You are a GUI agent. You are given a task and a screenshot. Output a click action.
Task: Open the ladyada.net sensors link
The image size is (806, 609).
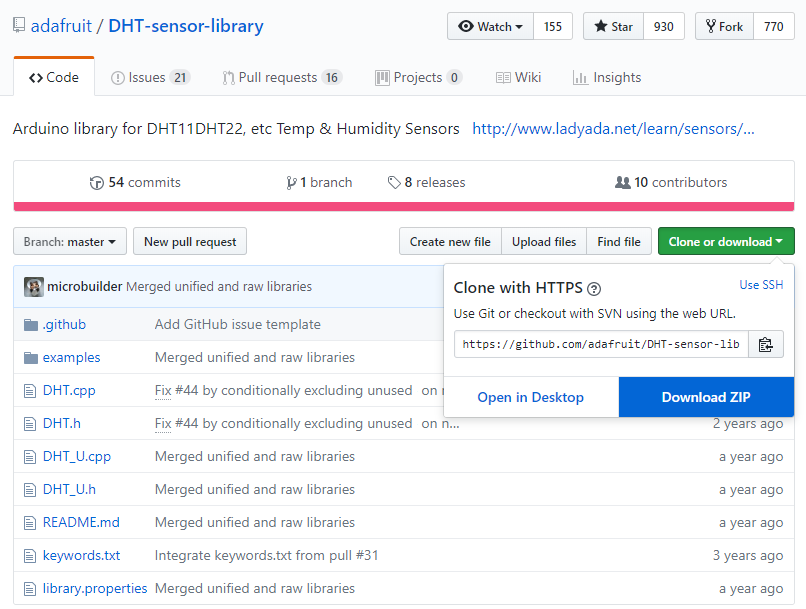[613, 128]
